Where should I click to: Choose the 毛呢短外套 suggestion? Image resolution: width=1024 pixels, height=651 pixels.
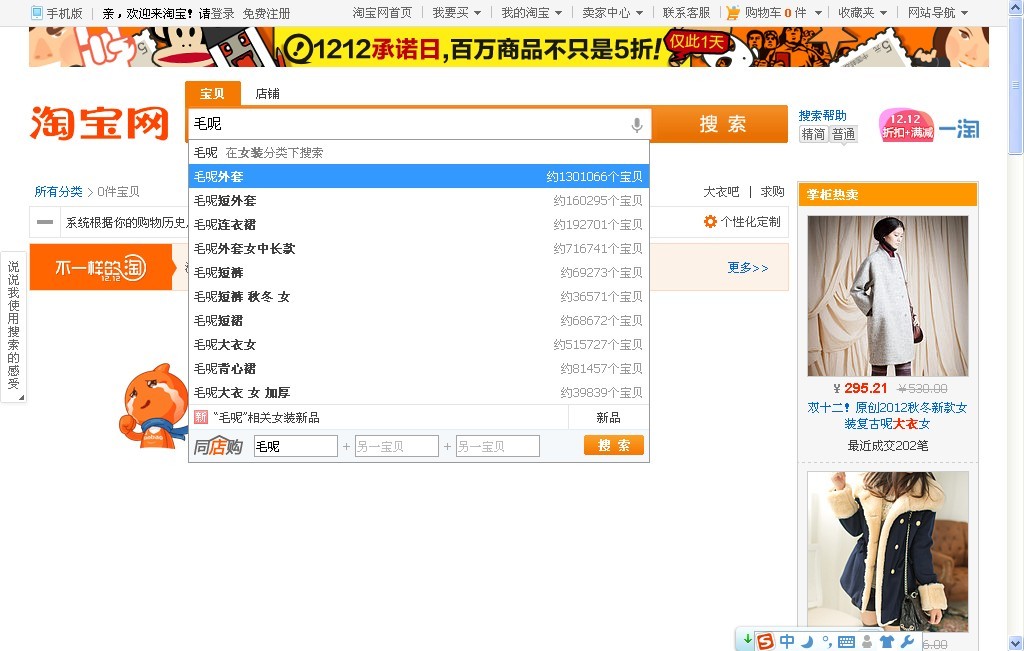(x=419, y=200)
